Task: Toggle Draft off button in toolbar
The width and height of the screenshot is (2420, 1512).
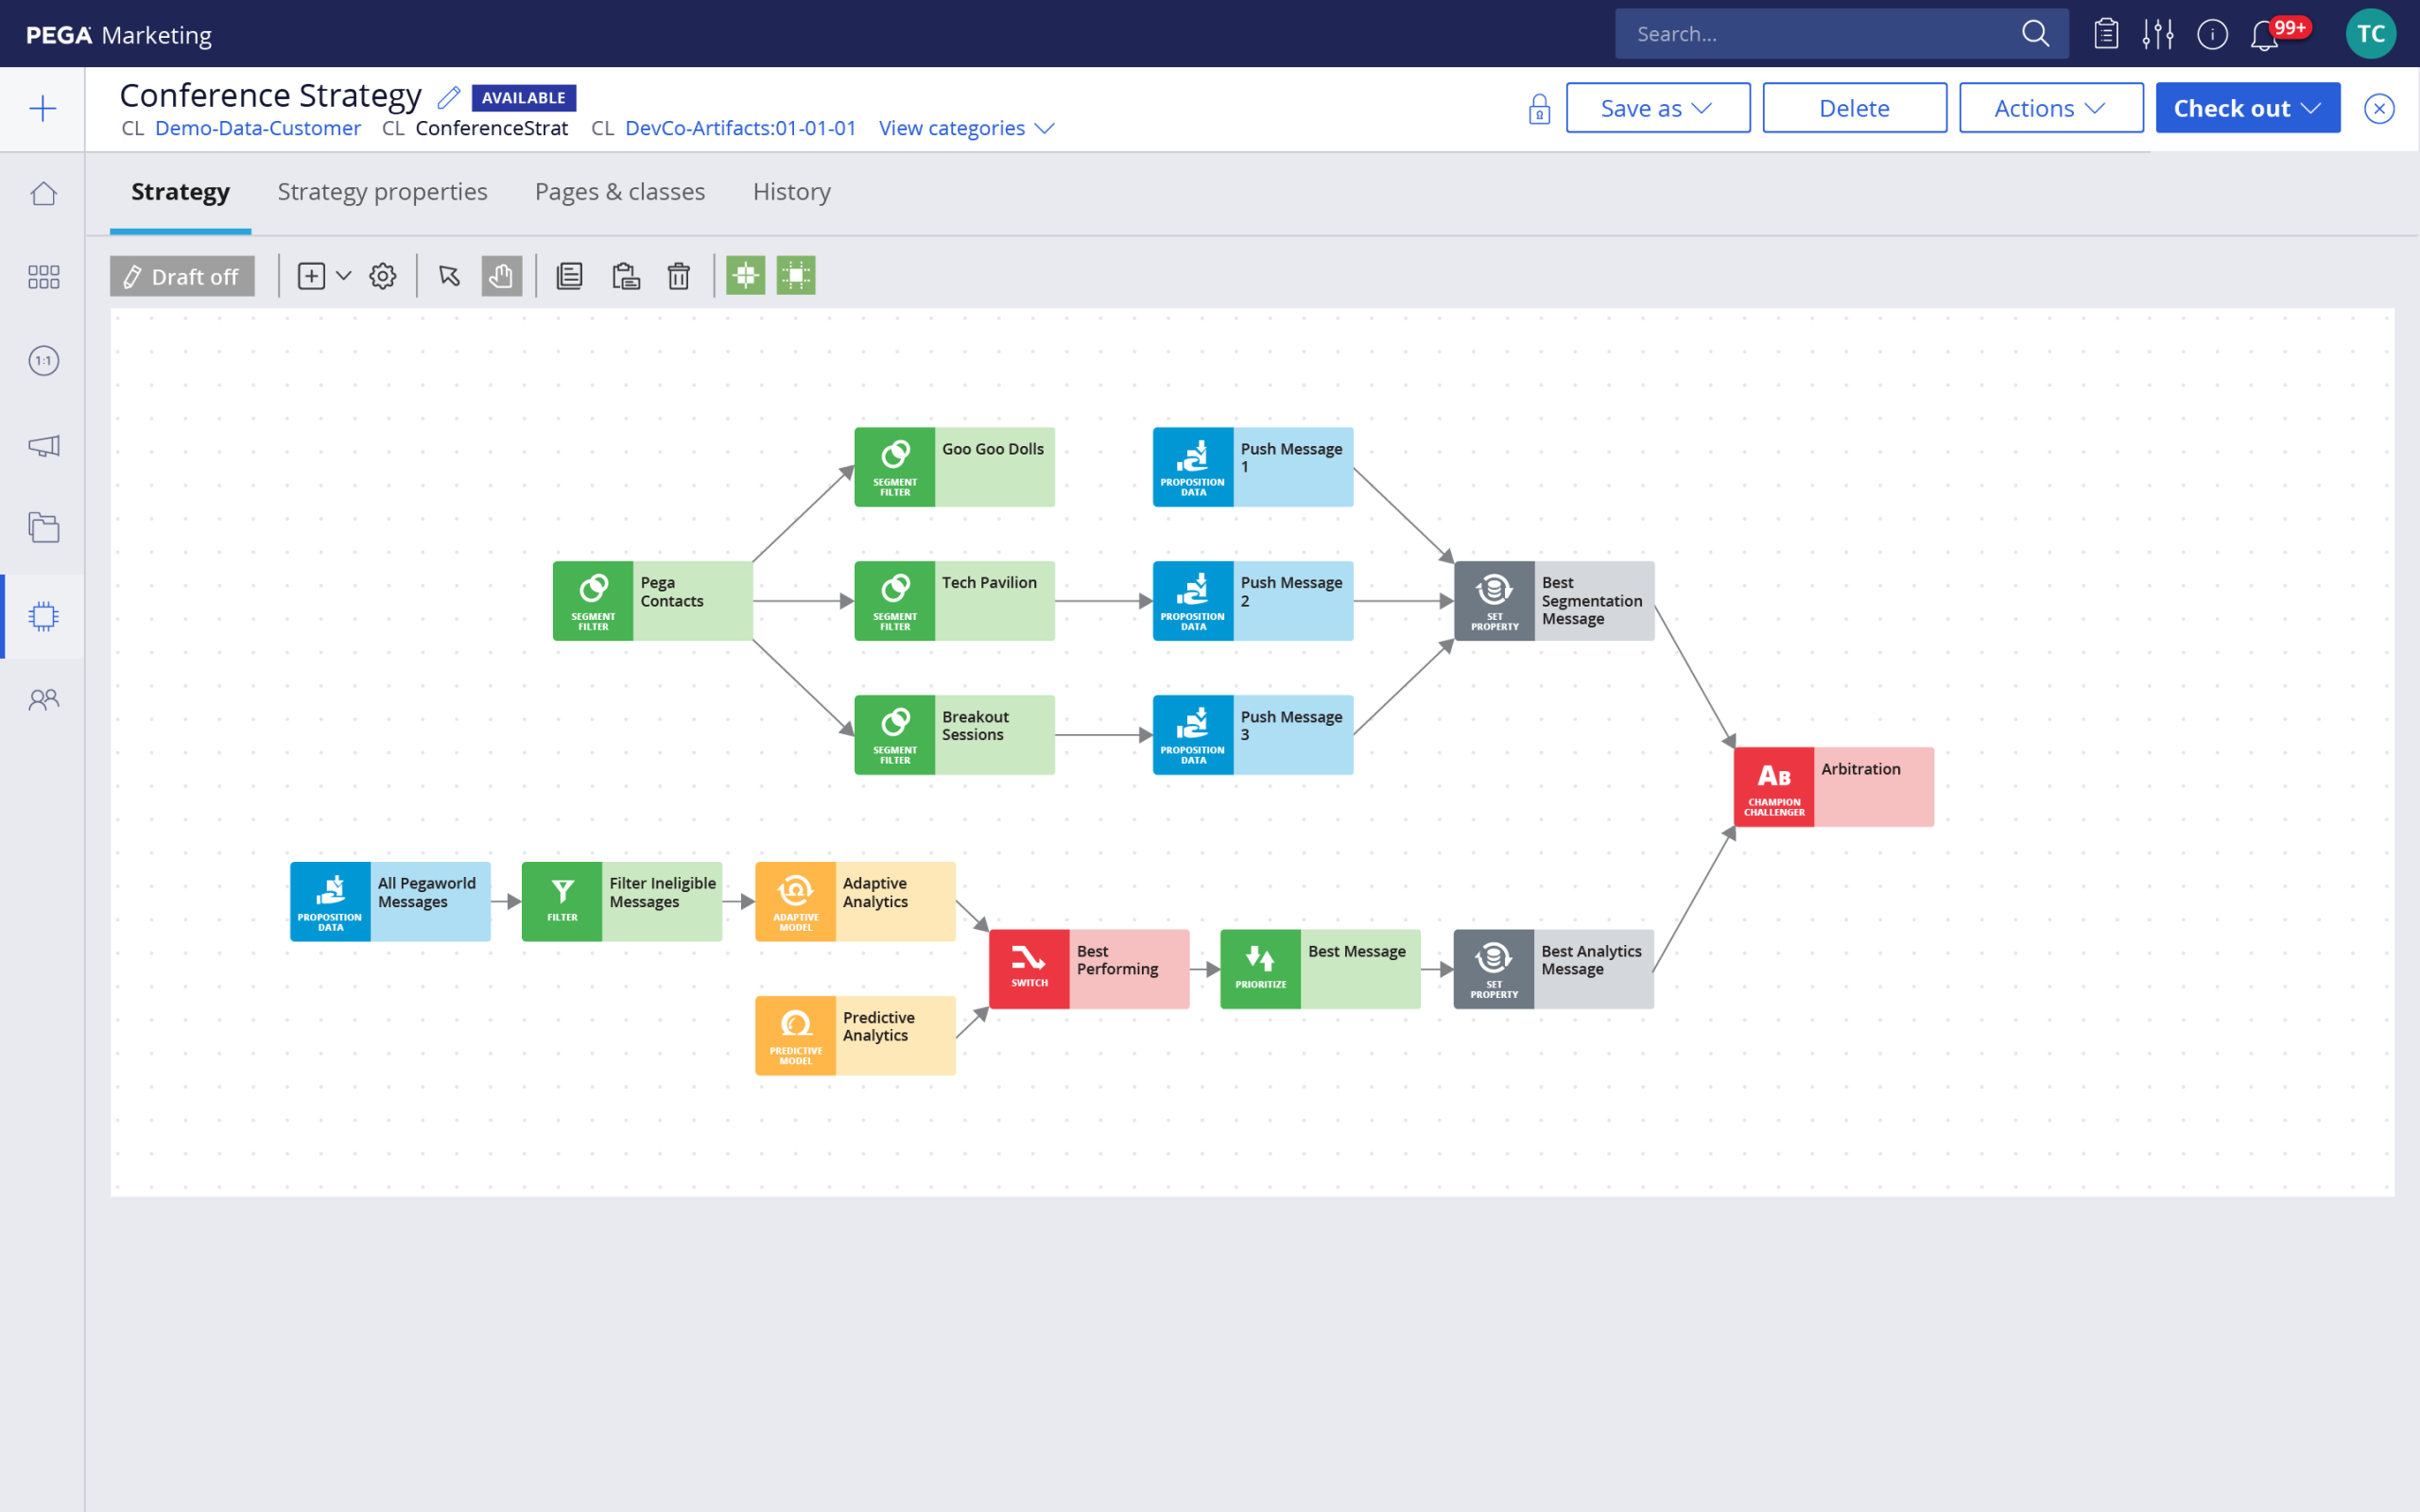Action: [181, 275]
